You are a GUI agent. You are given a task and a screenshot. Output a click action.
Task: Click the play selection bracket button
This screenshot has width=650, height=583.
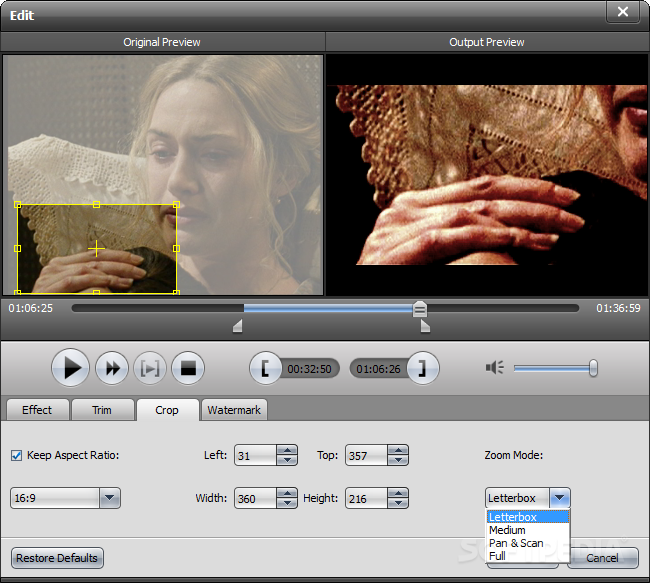click(x=150, y=368)
